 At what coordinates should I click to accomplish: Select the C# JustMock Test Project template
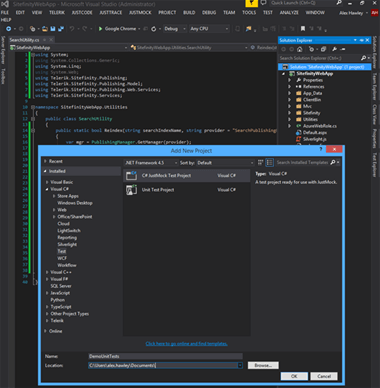187,176
